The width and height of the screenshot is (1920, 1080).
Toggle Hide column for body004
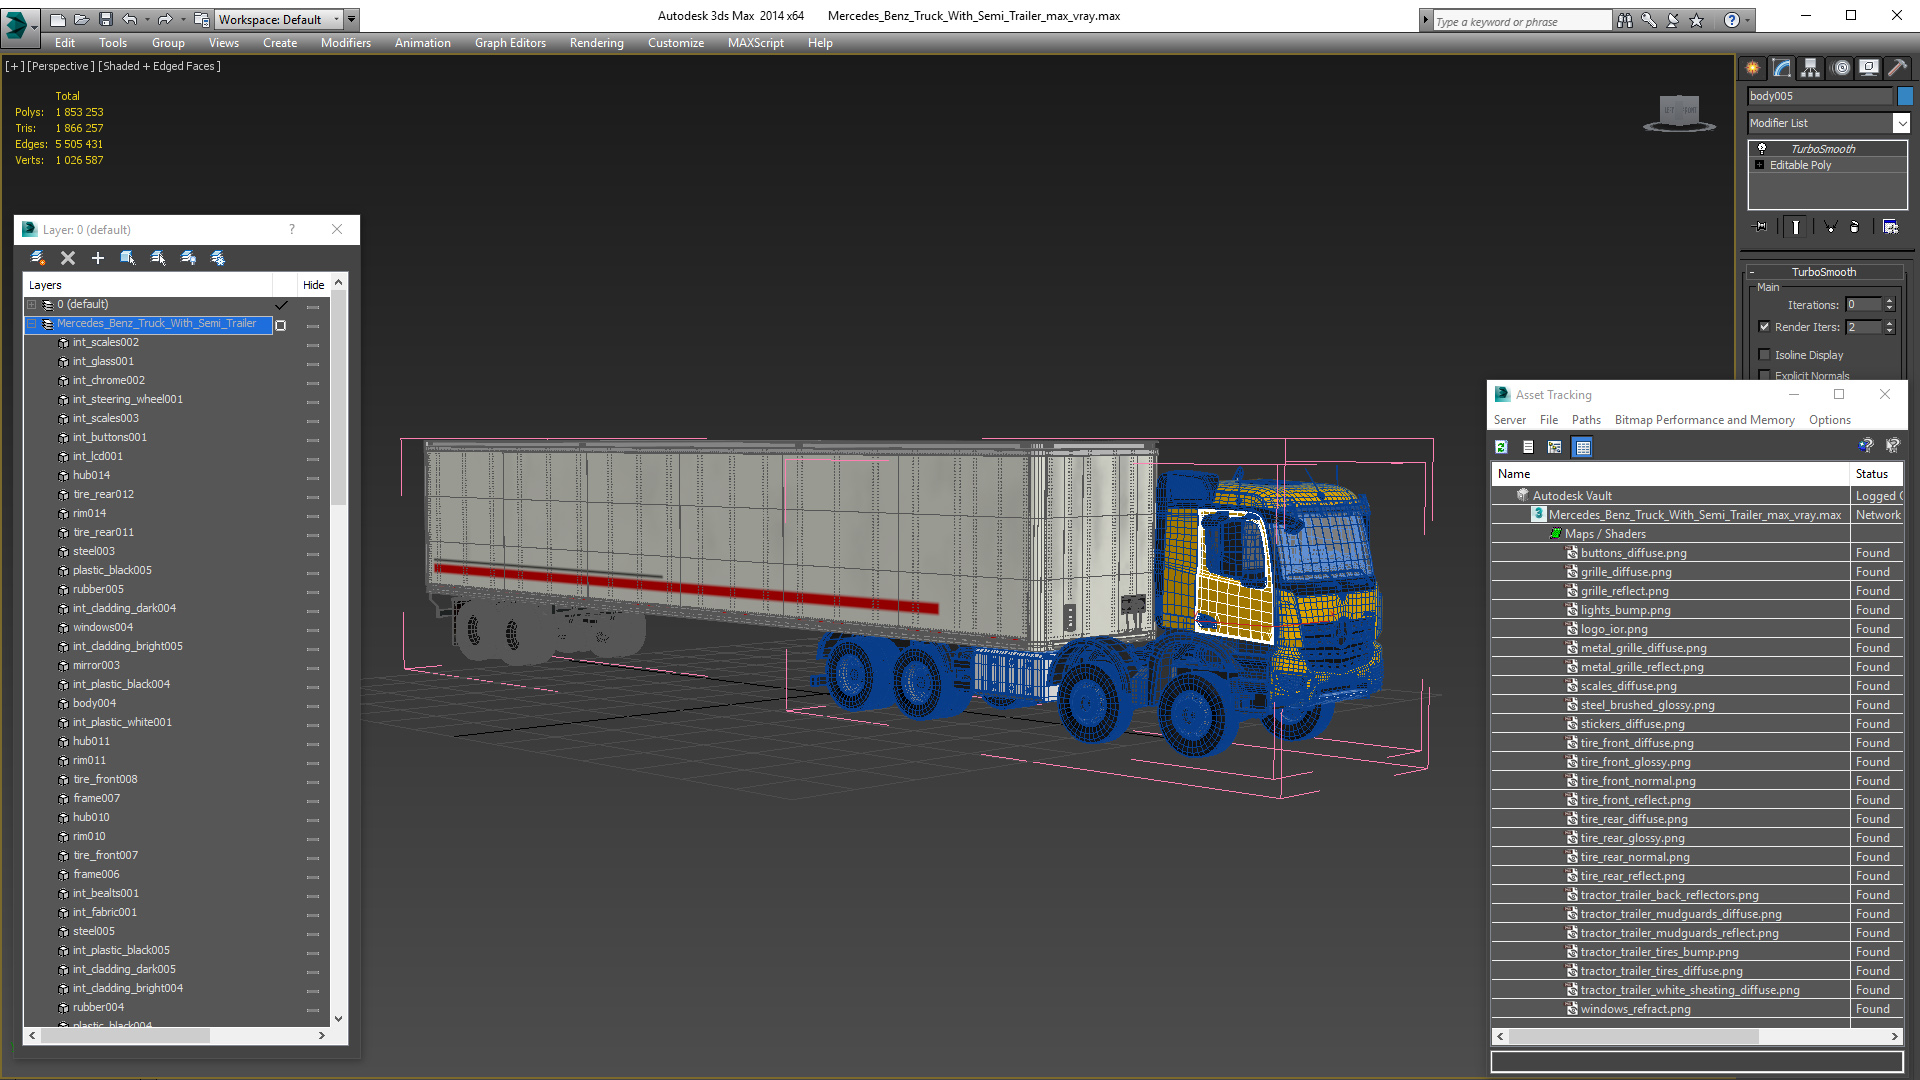pyautogui.click(x=313, y=706)
